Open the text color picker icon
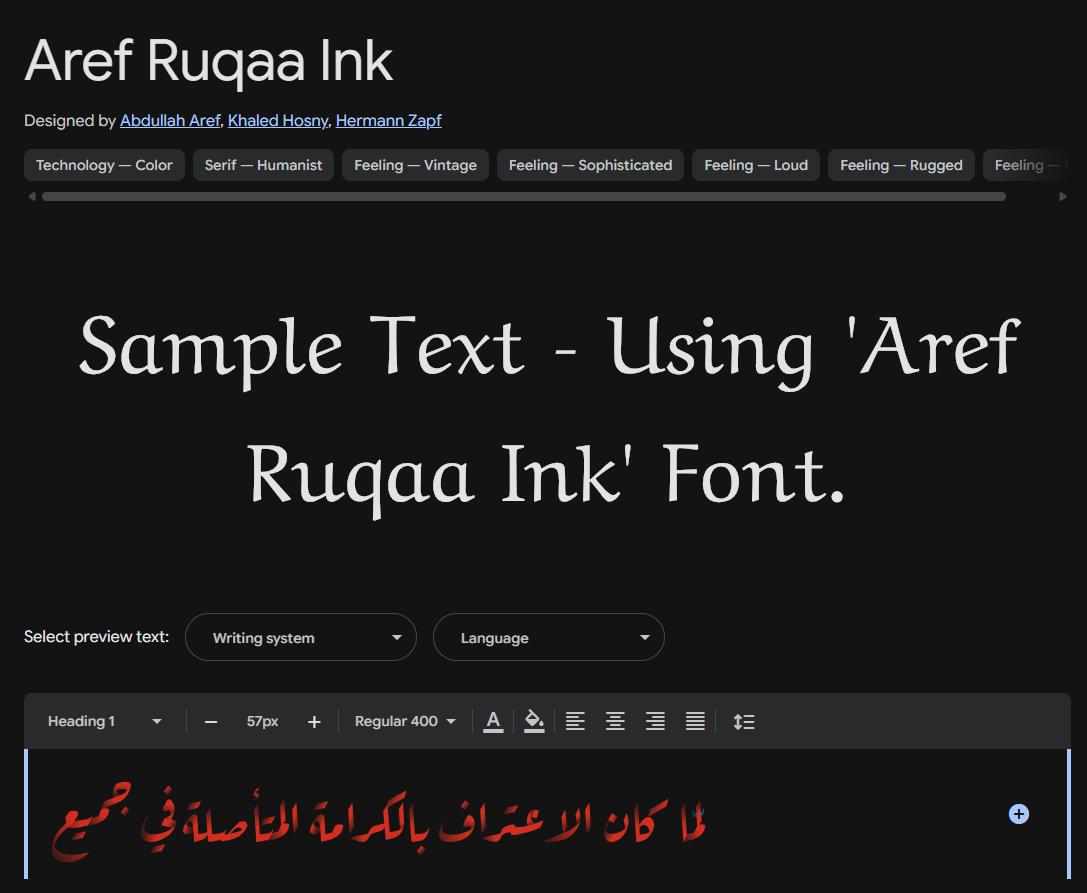 pos(493,721)
